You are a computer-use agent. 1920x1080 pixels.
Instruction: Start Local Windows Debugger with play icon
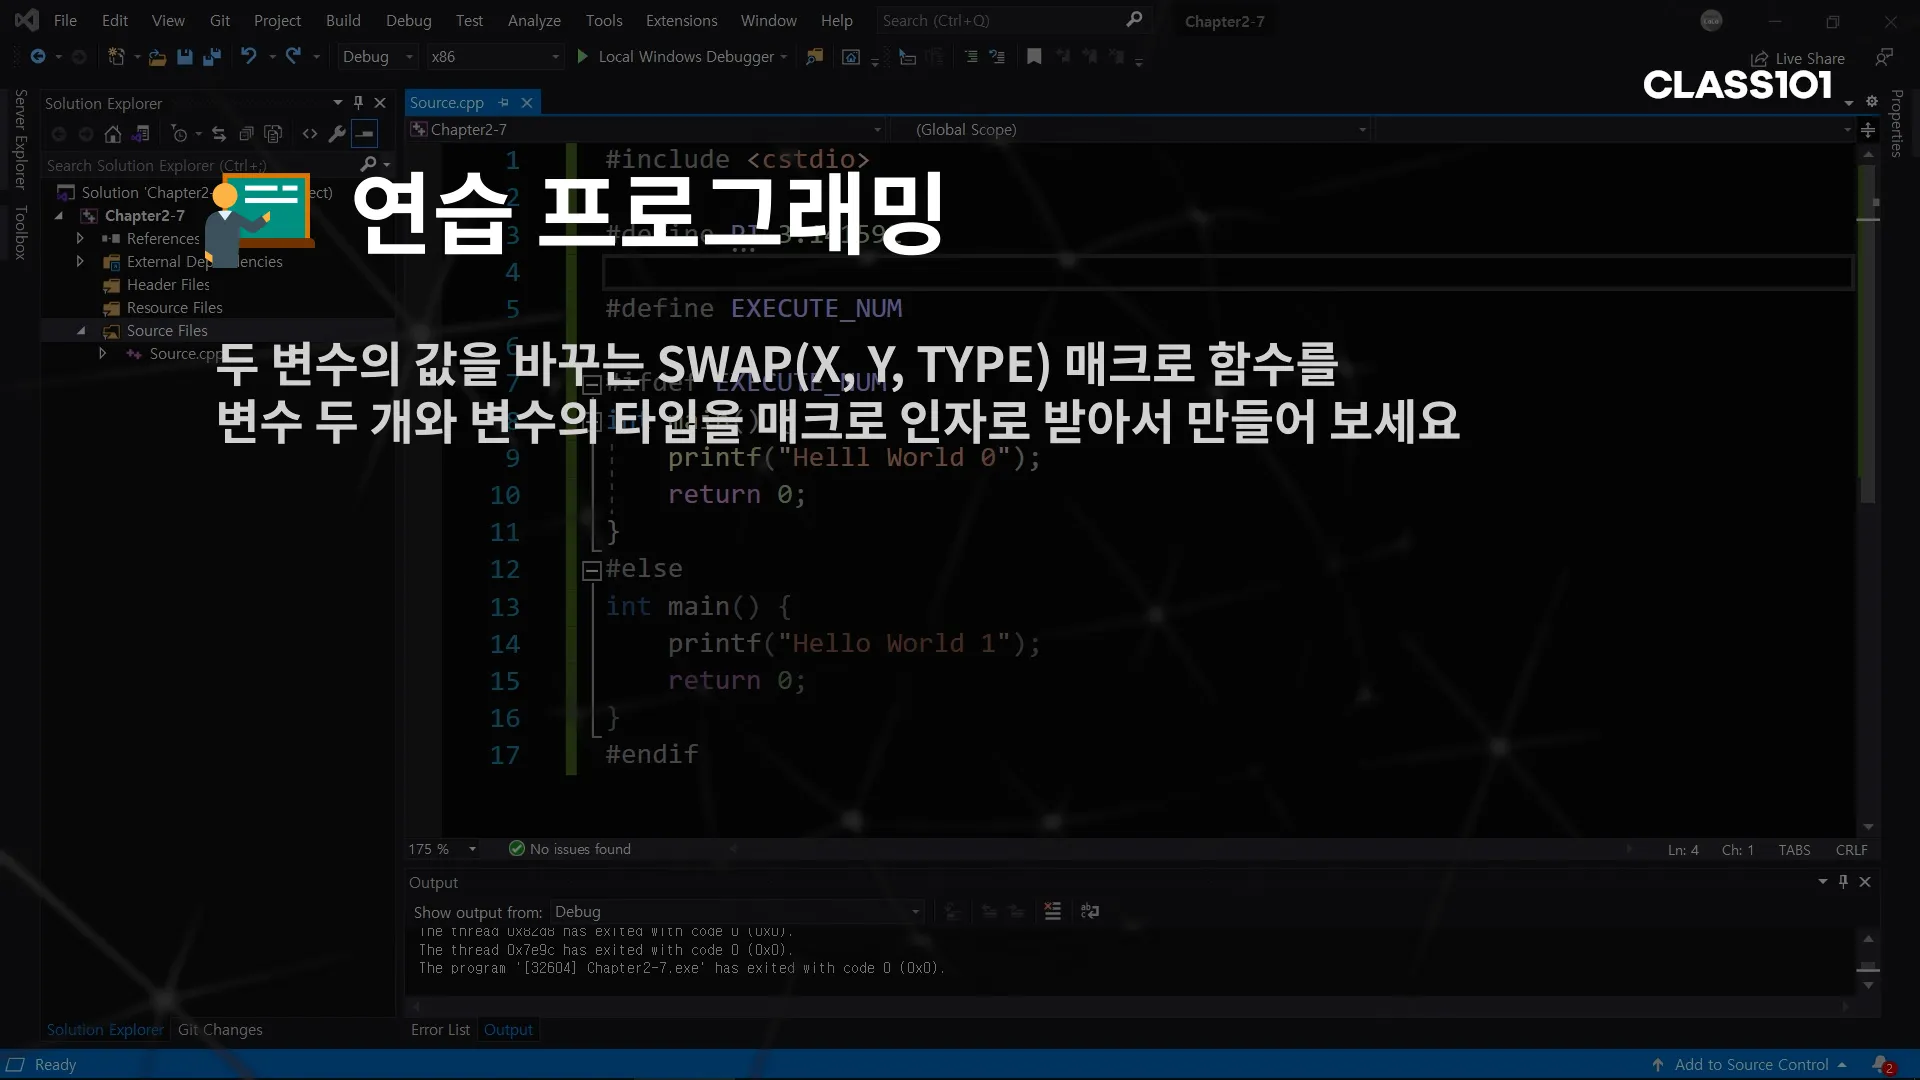pyautogui.click(x=583, y=57)
